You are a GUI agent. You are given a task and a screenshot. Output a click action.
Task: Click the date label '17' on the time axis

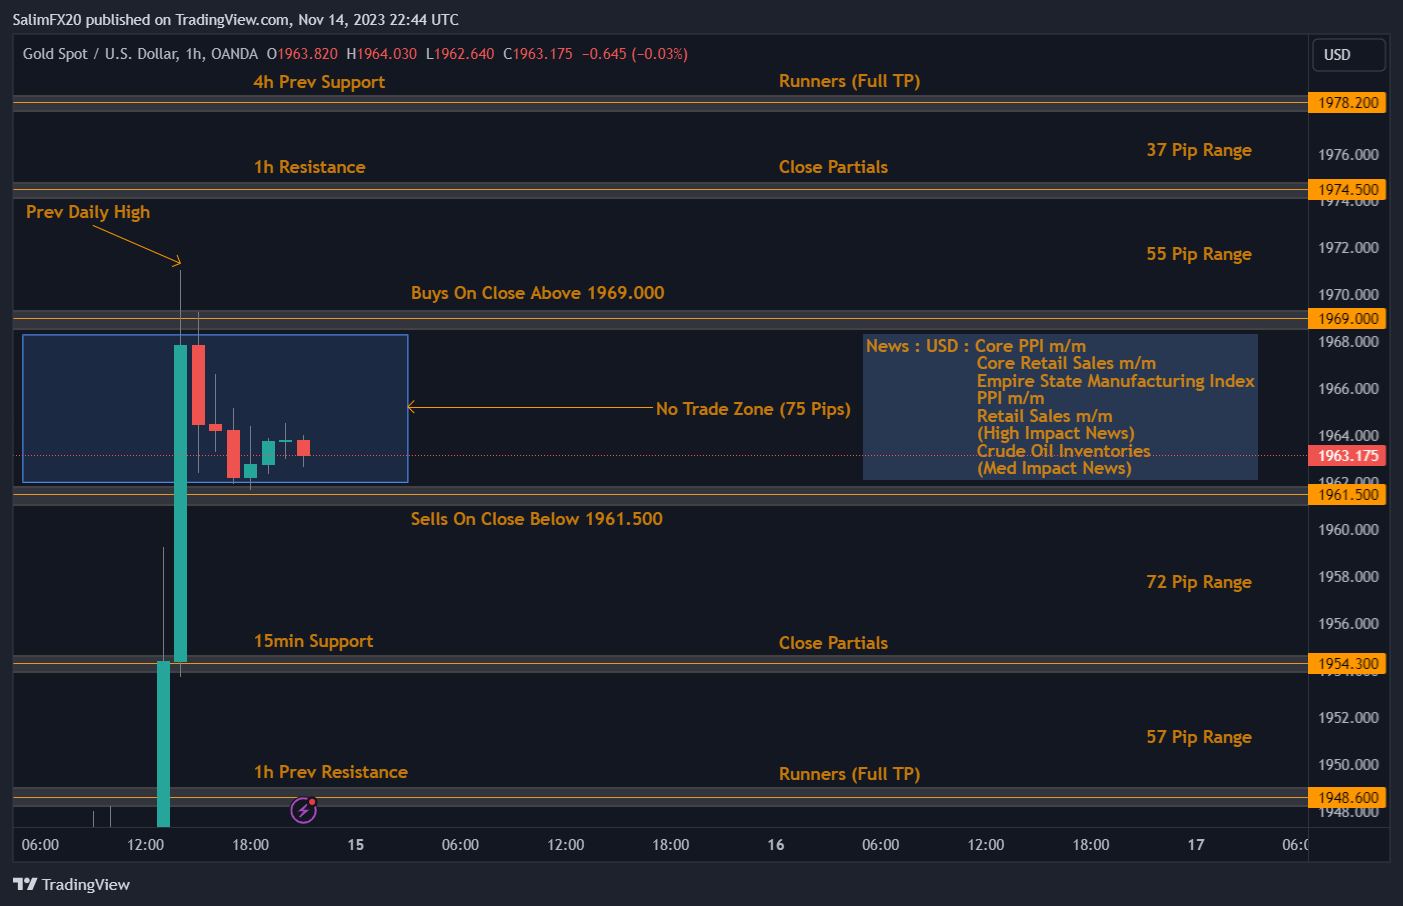tap(1196, 845)
